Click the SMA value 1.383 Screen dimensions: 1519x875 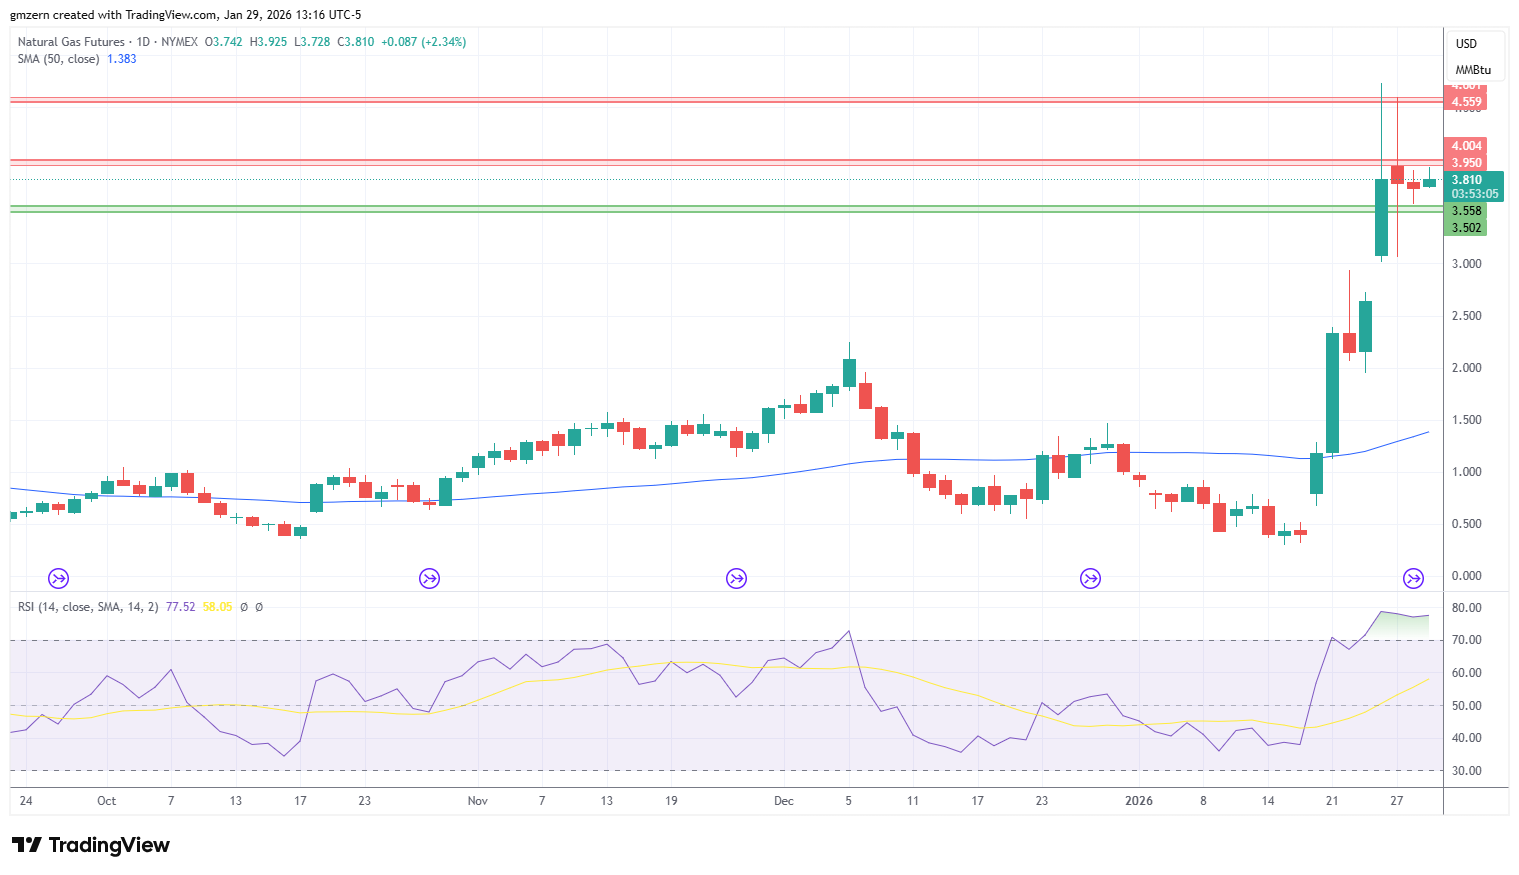pyautogui.click(x=122, y=59)
